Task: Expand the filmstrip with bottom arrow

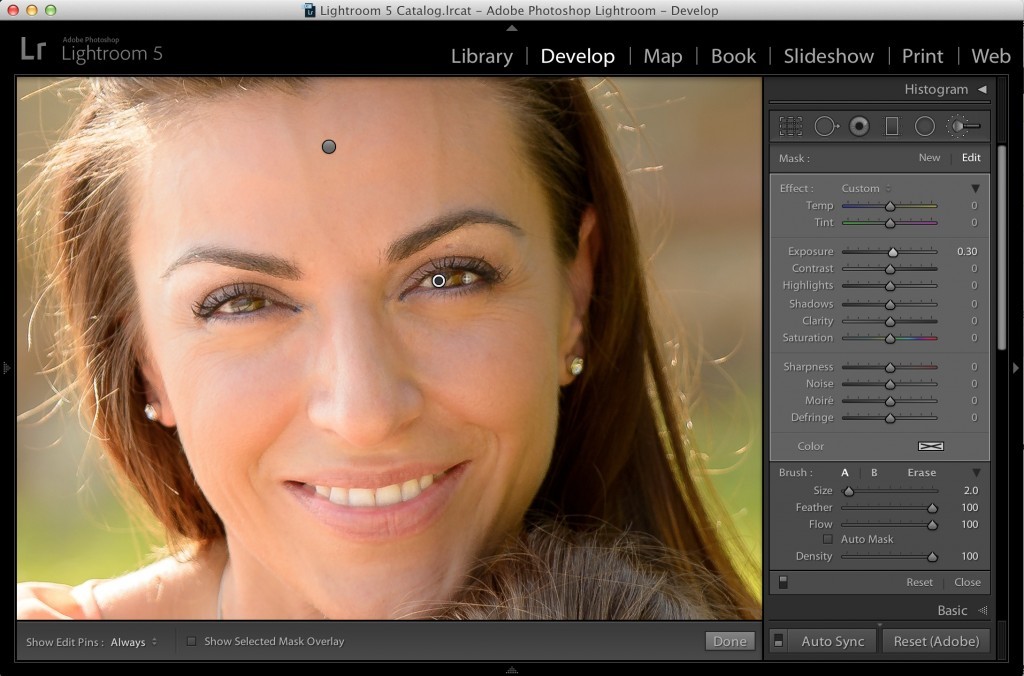Action: coord(512,670)
